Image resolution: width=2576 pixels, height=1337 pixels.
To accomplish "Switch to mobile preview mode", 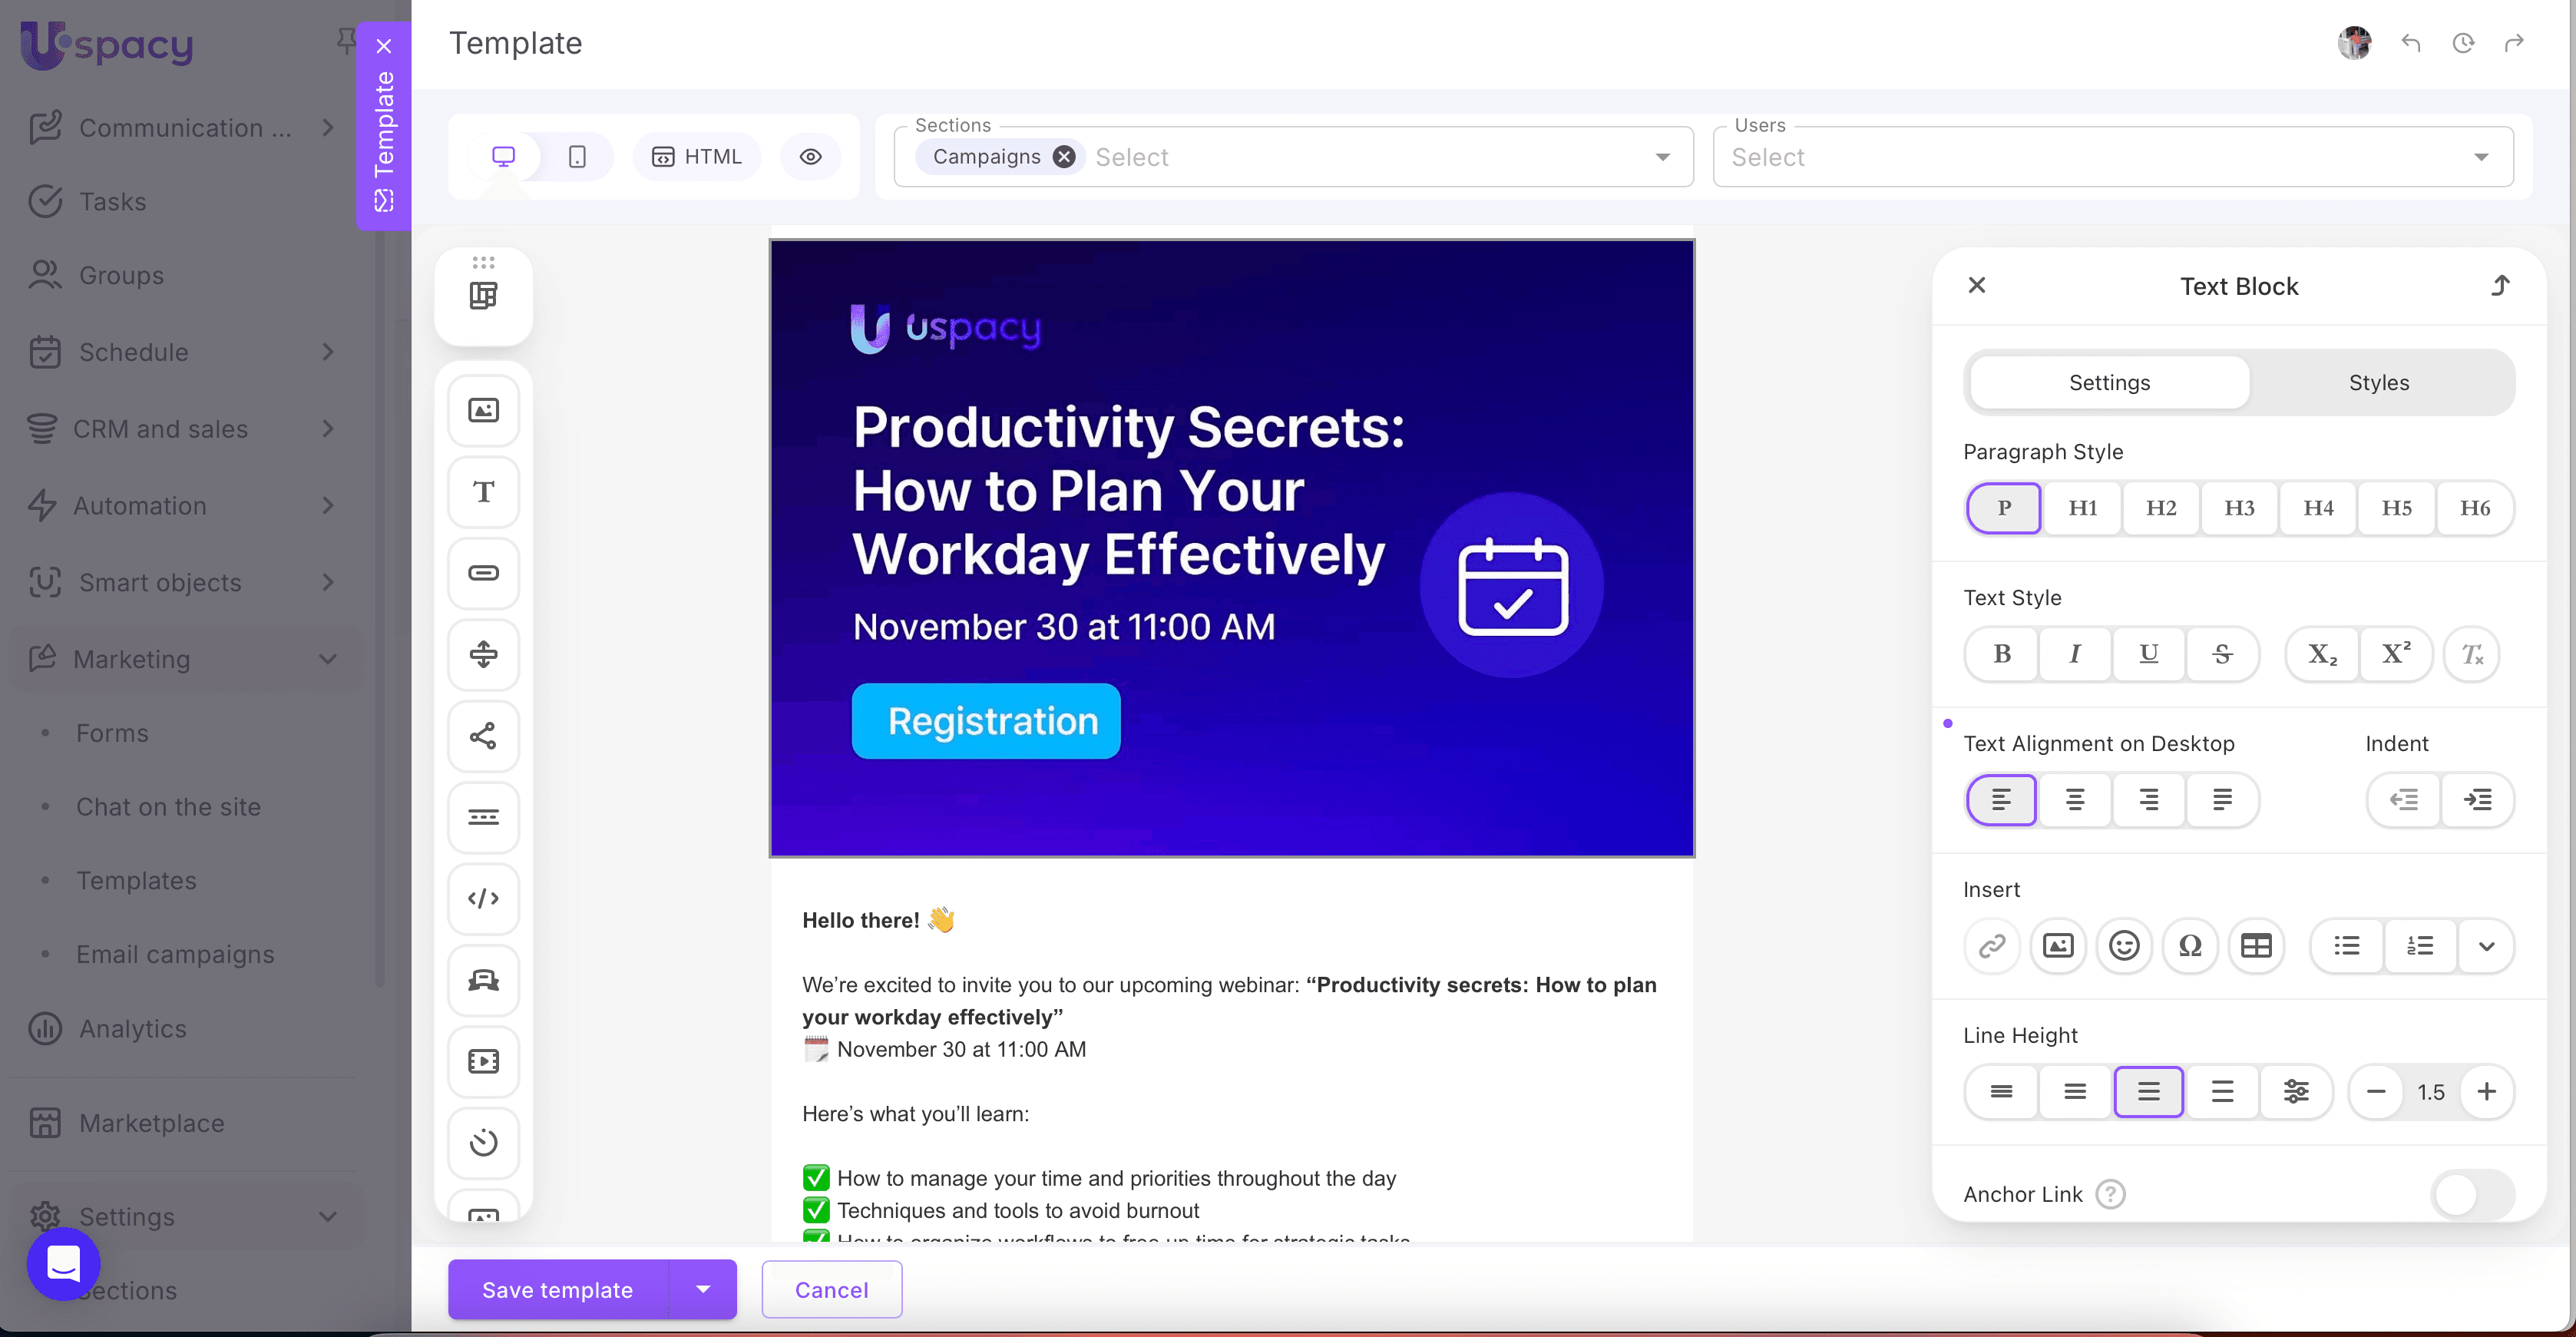I will click(577, 156).
